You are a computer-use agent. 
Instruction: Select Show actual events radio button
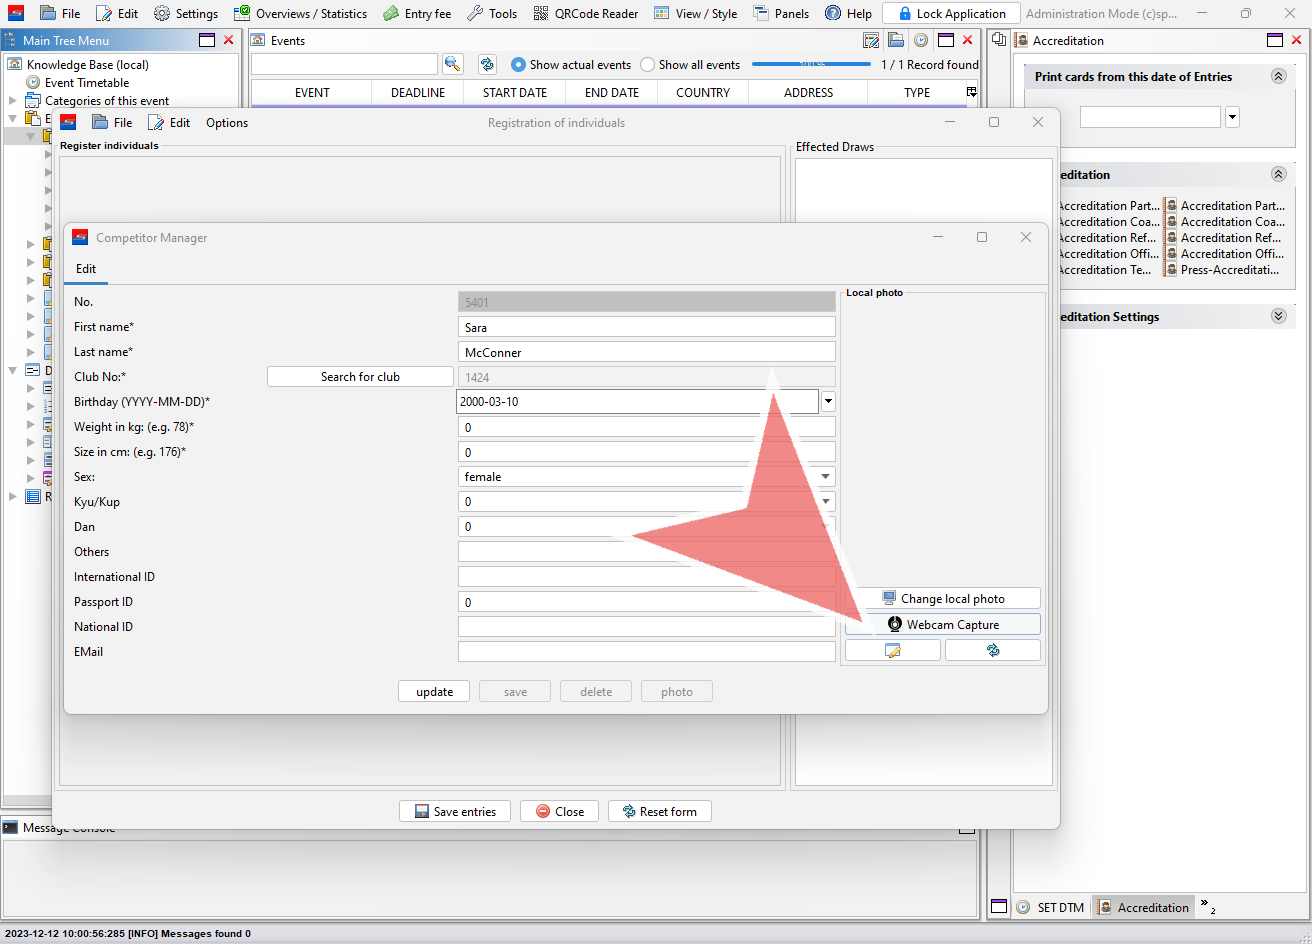coord(518,64)
